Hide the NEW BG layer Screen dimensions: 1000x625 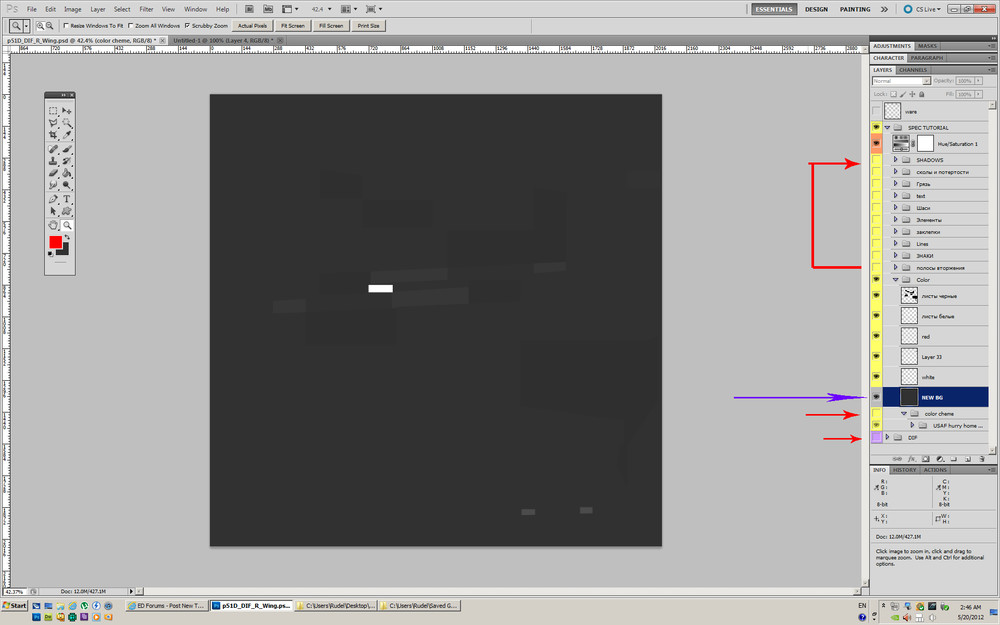(876, 397)
